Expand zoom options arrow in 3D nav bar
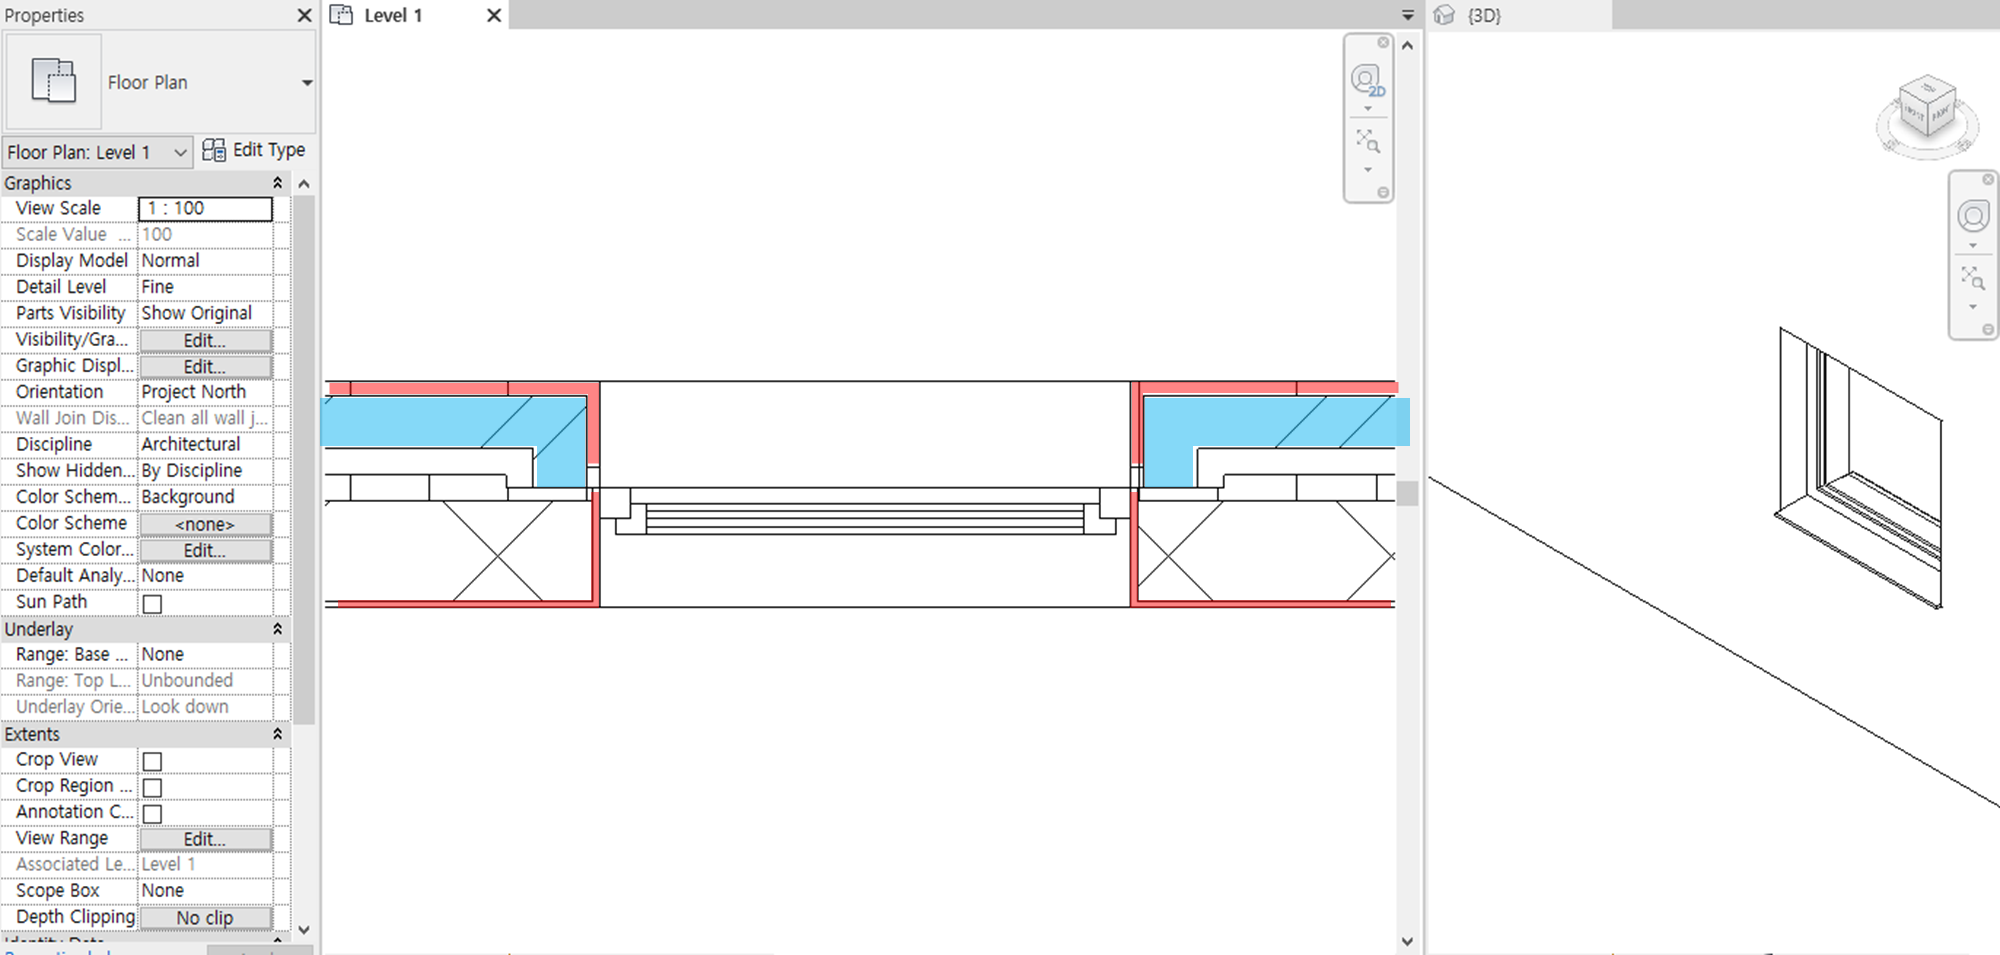The width and height of the screenshot is (2000, 955). (1973, 307)
